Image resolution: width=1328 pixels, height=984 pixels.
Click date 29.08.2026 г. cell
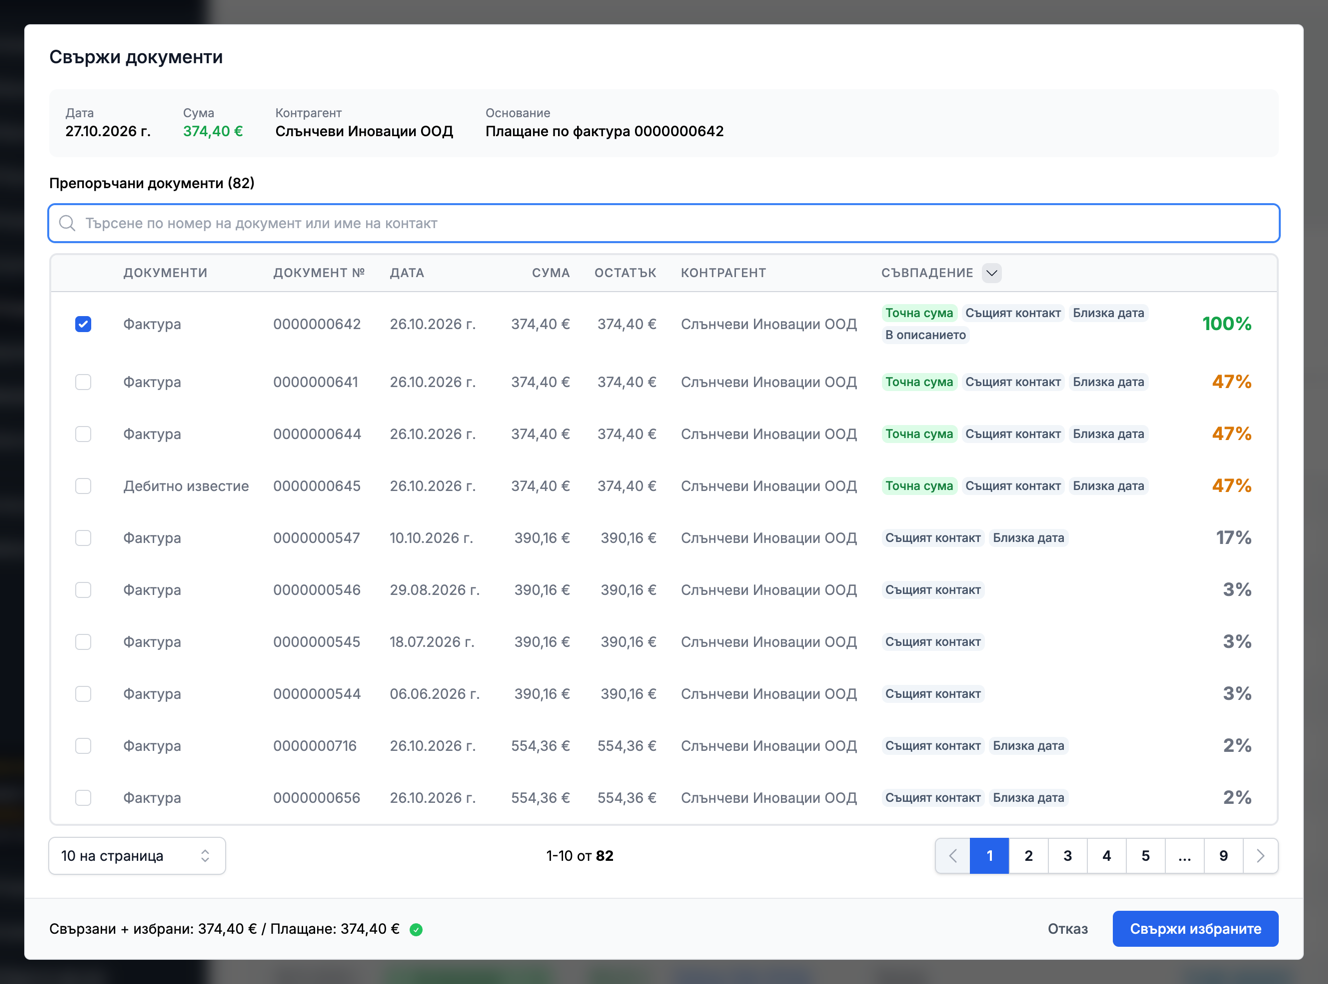pos(434,590)
